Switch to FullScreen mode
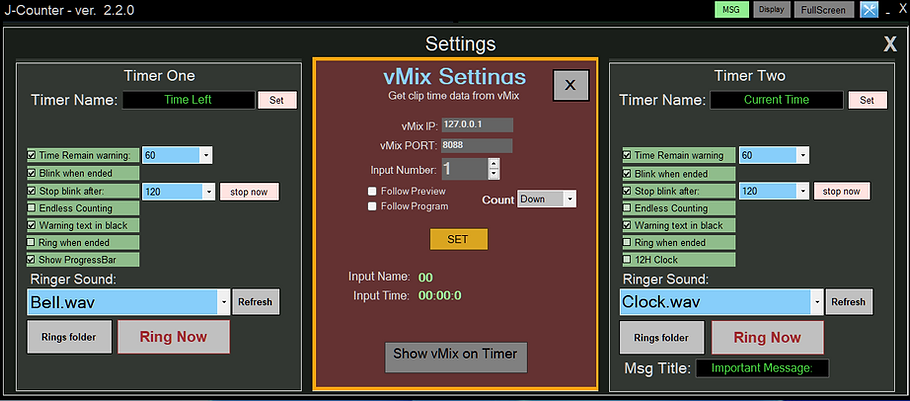 click(824, 9)
